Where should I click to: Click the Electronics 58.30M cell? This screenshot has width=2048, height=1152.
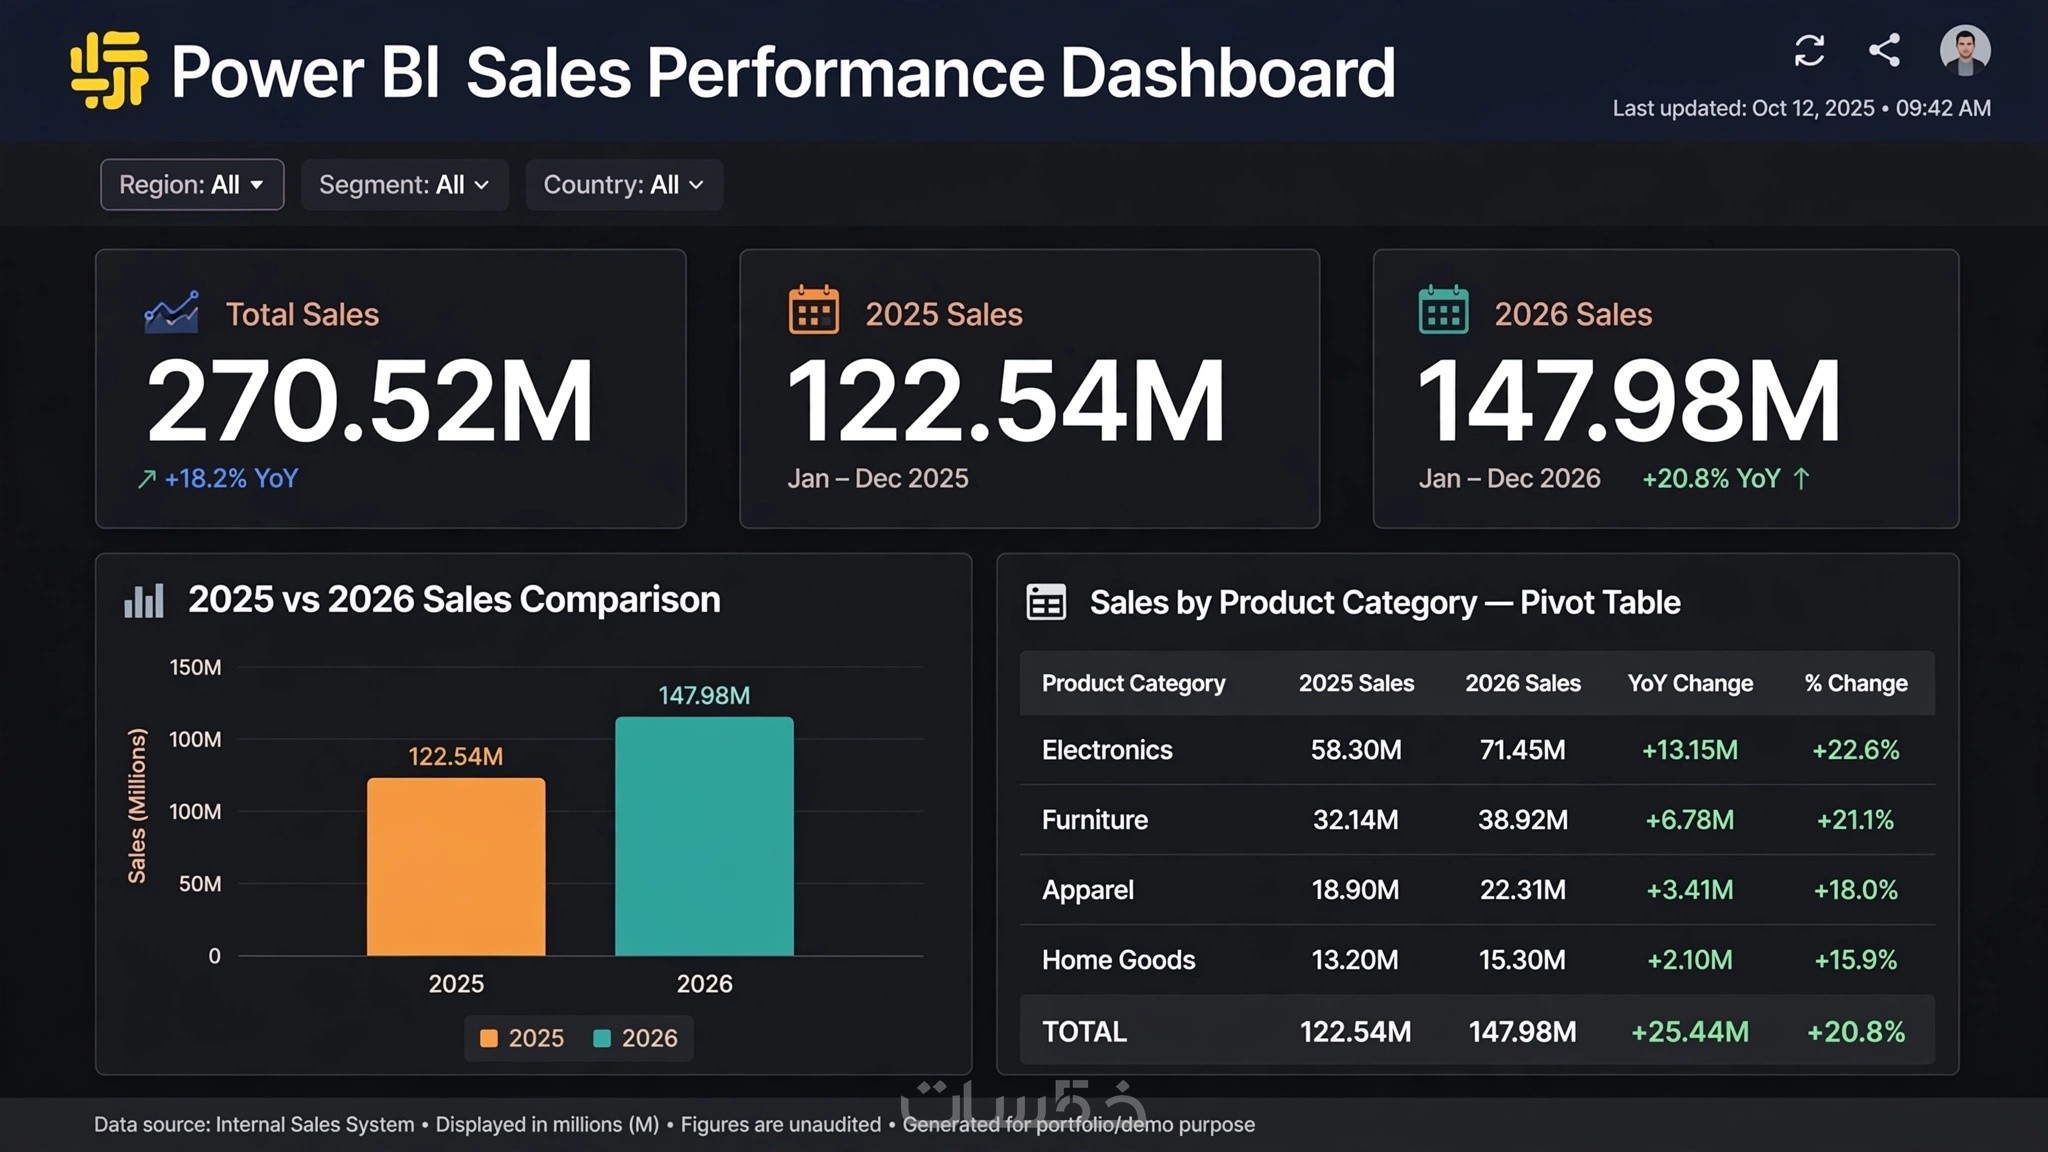(x=1356, y=750)
